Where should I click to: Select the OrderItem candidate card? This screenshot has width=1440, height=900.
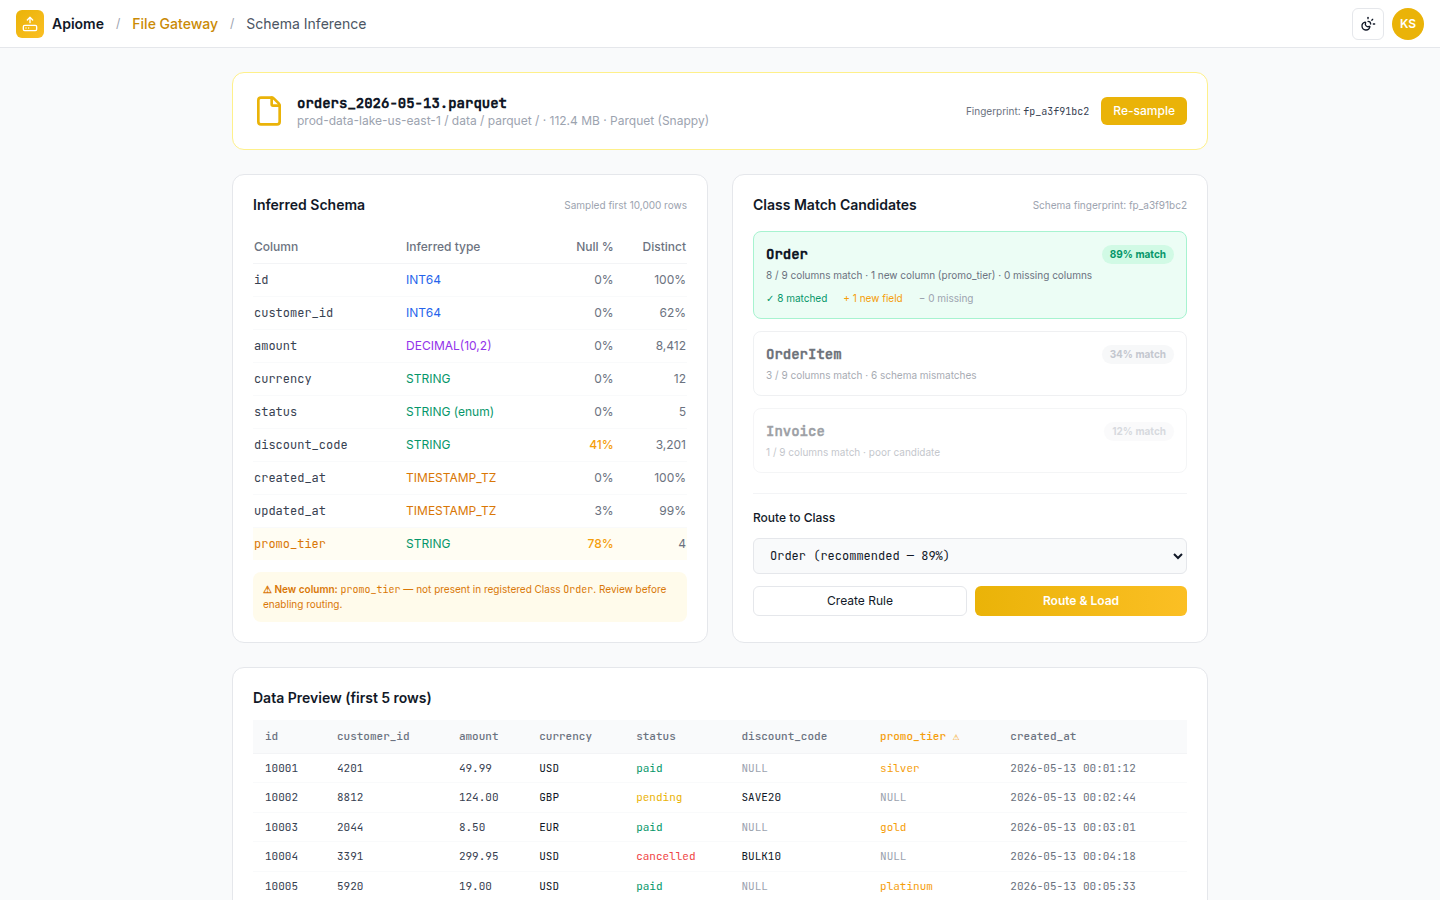point(970,364)
